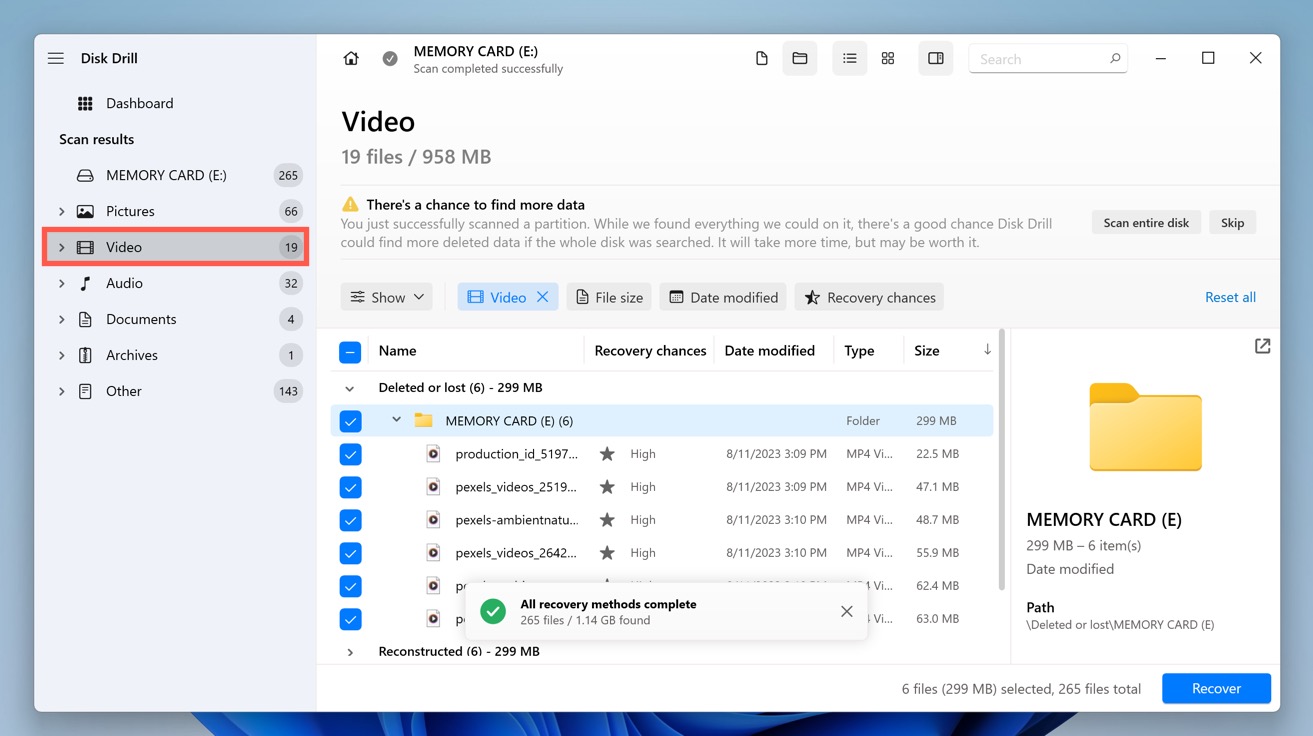Viewport: 1313px width, 736px height.
Task: Click the Recover button
Action: click(1216, 688)
